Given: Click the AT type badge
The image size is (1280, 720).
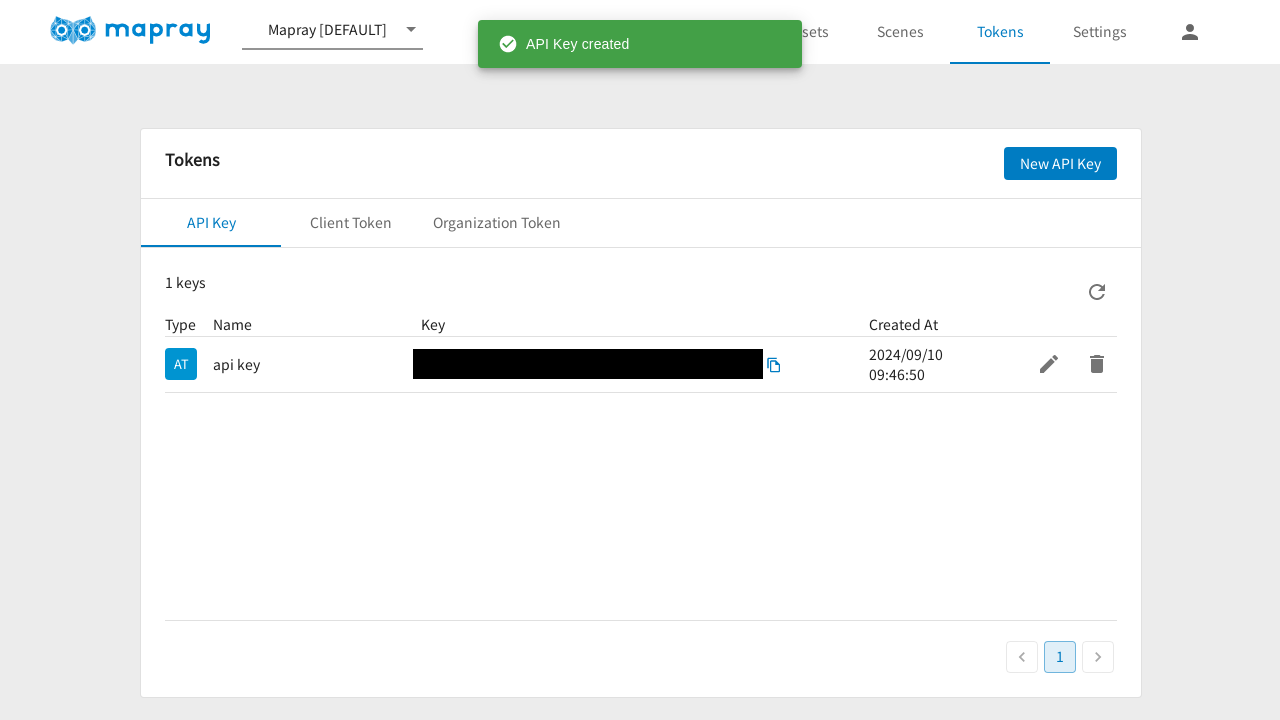Looking at the screenshot, I should point(181,364).
